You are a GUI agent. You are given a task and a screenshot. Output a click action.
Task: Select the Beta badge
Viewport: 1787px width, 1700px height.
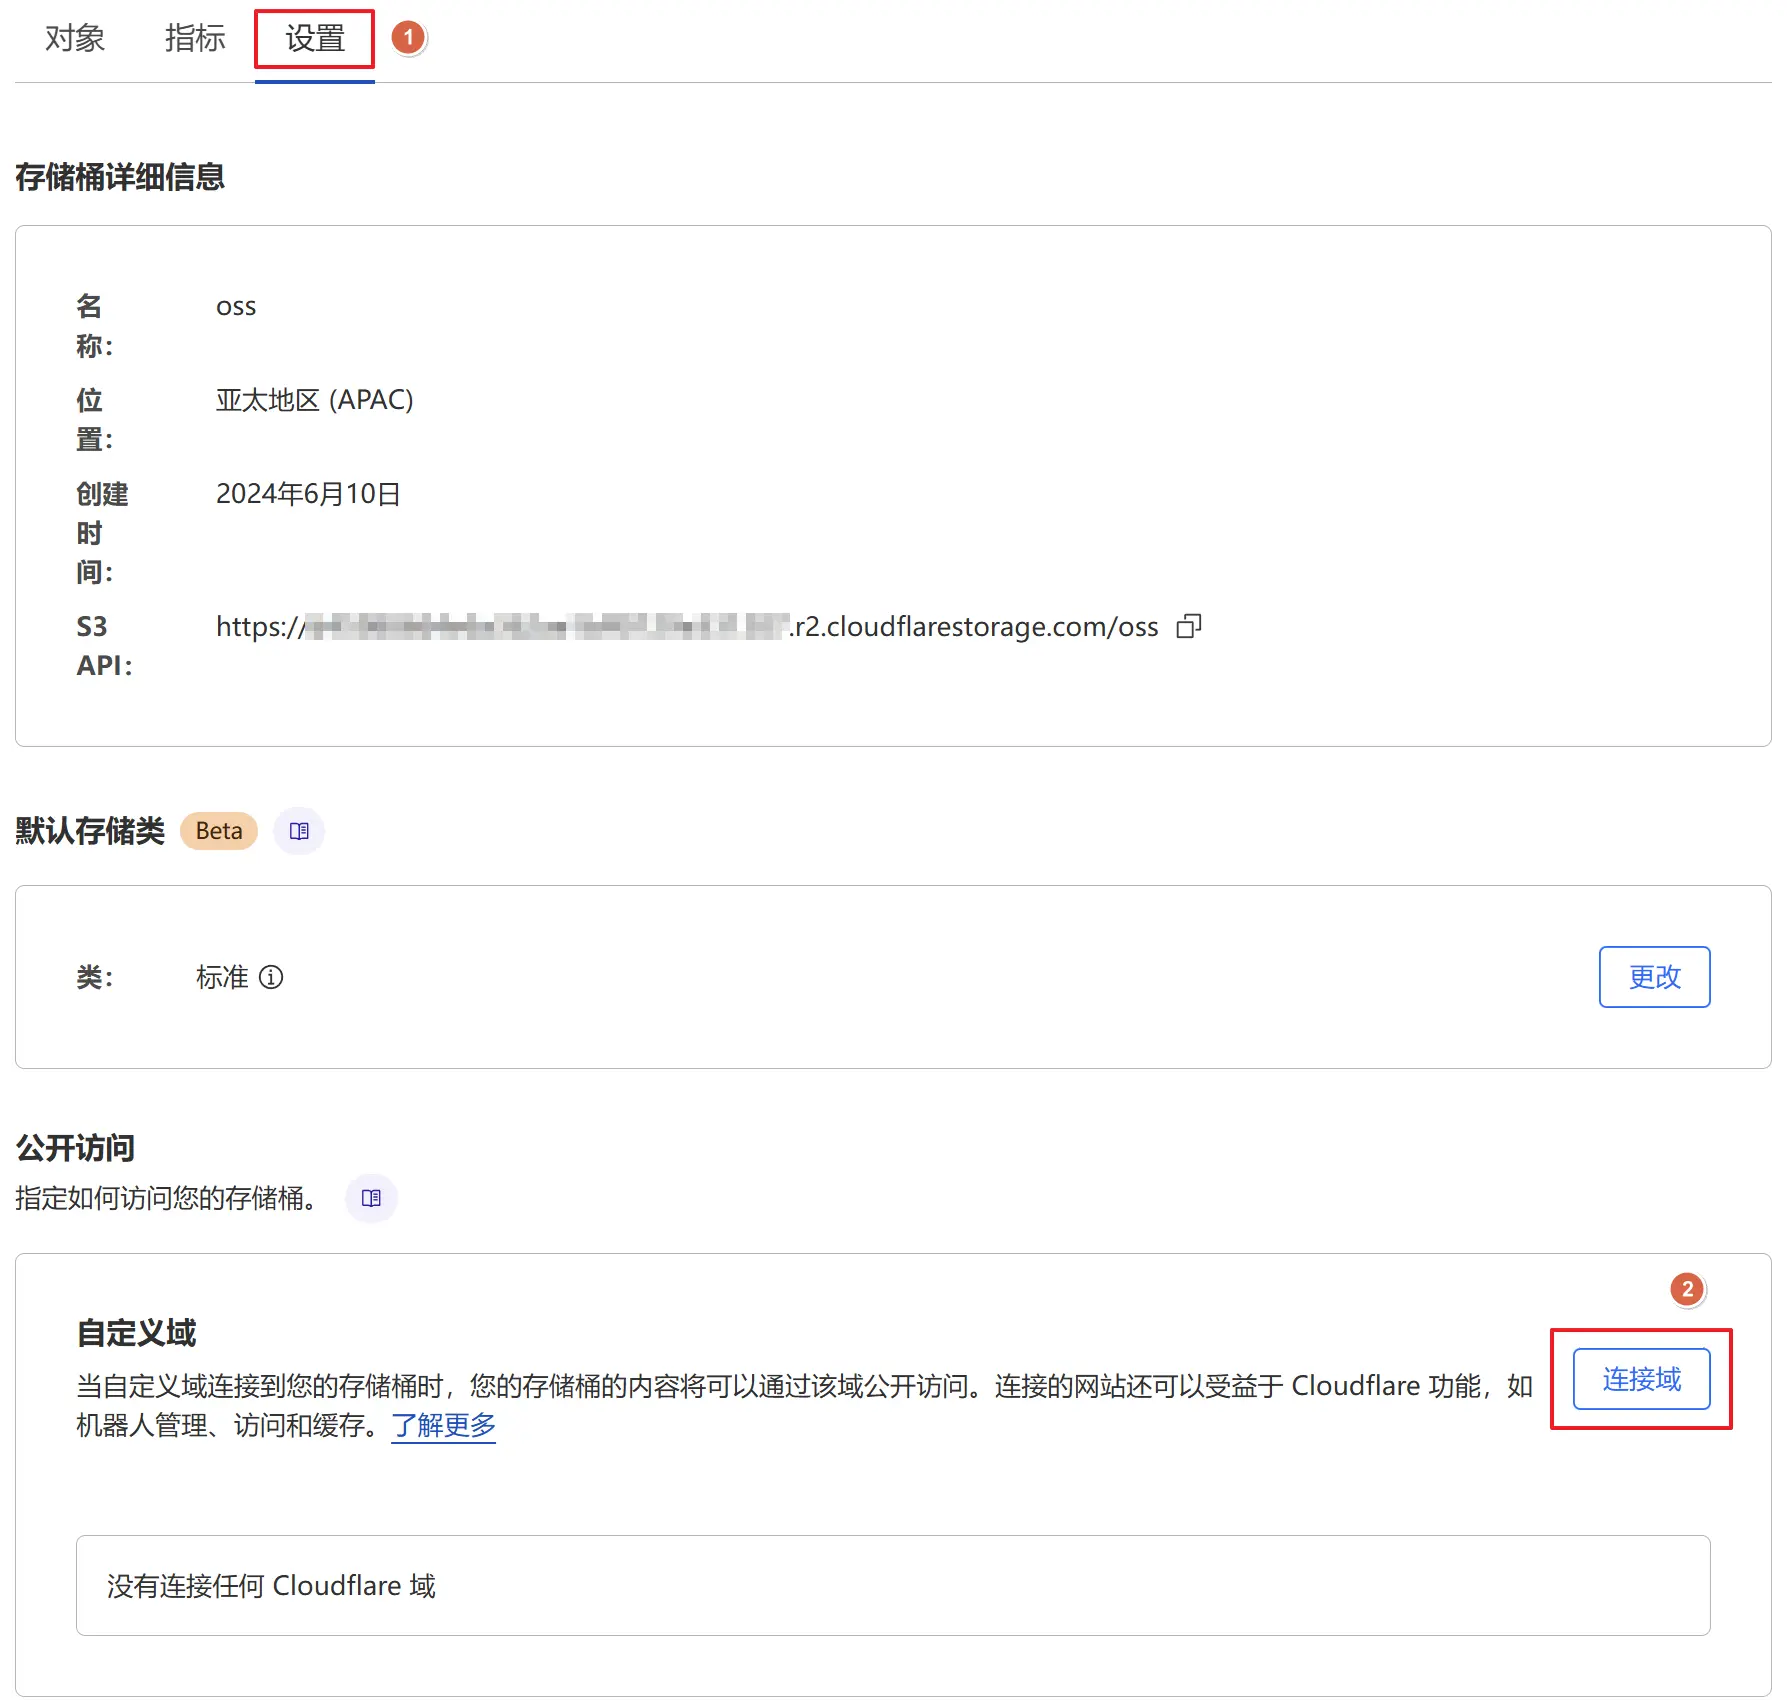pos(219,831)
